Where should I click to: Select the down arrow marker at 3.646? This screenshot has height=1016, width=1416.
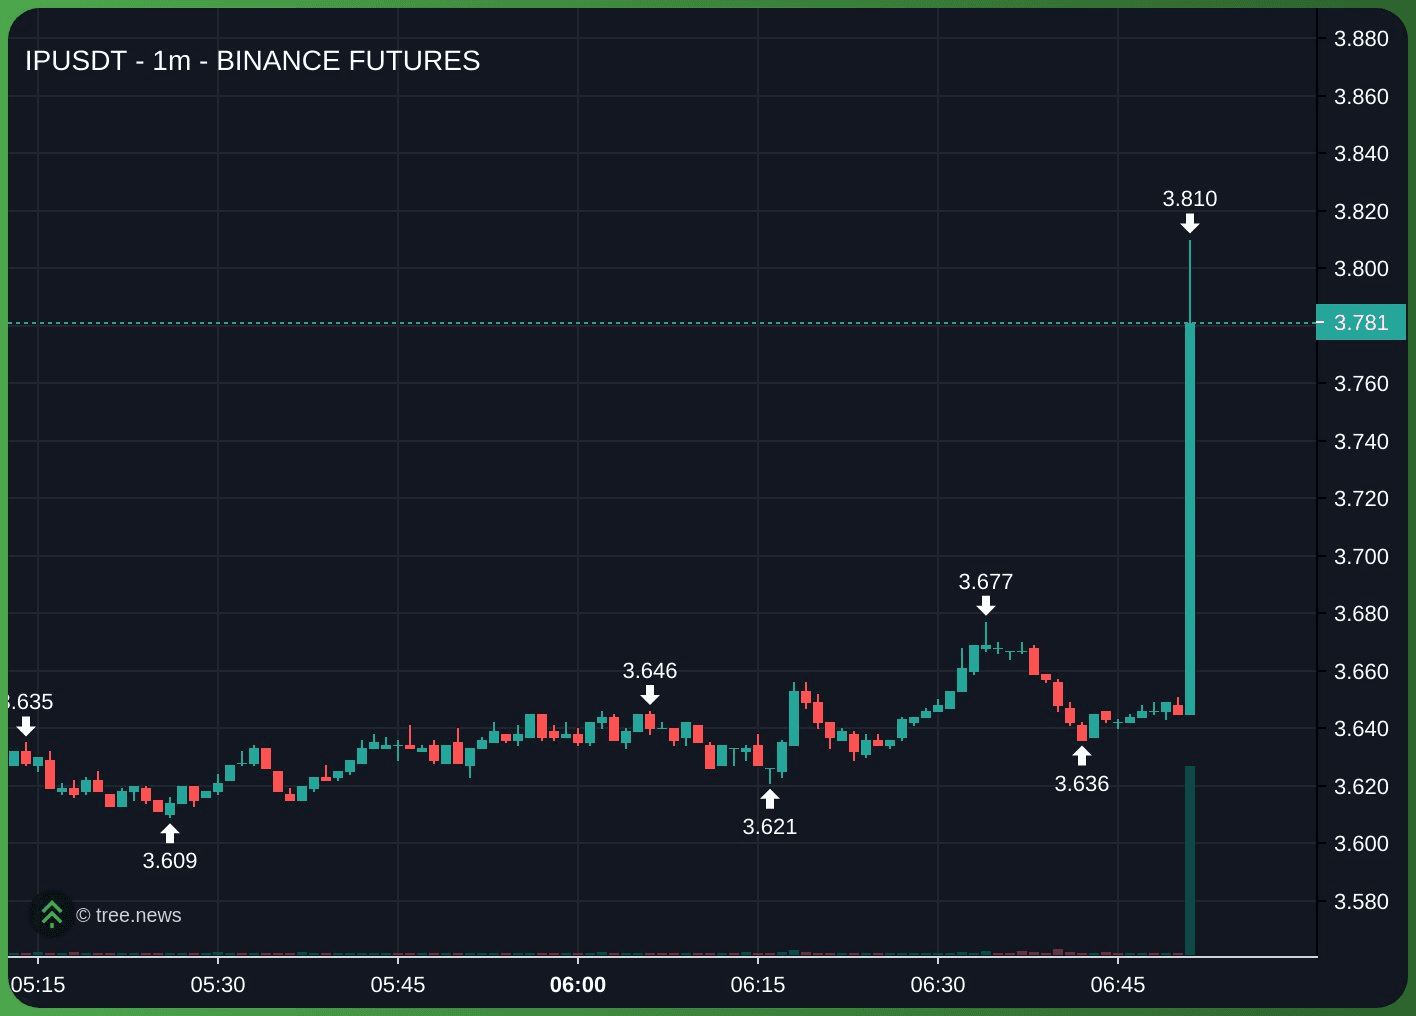pos(650,695)
